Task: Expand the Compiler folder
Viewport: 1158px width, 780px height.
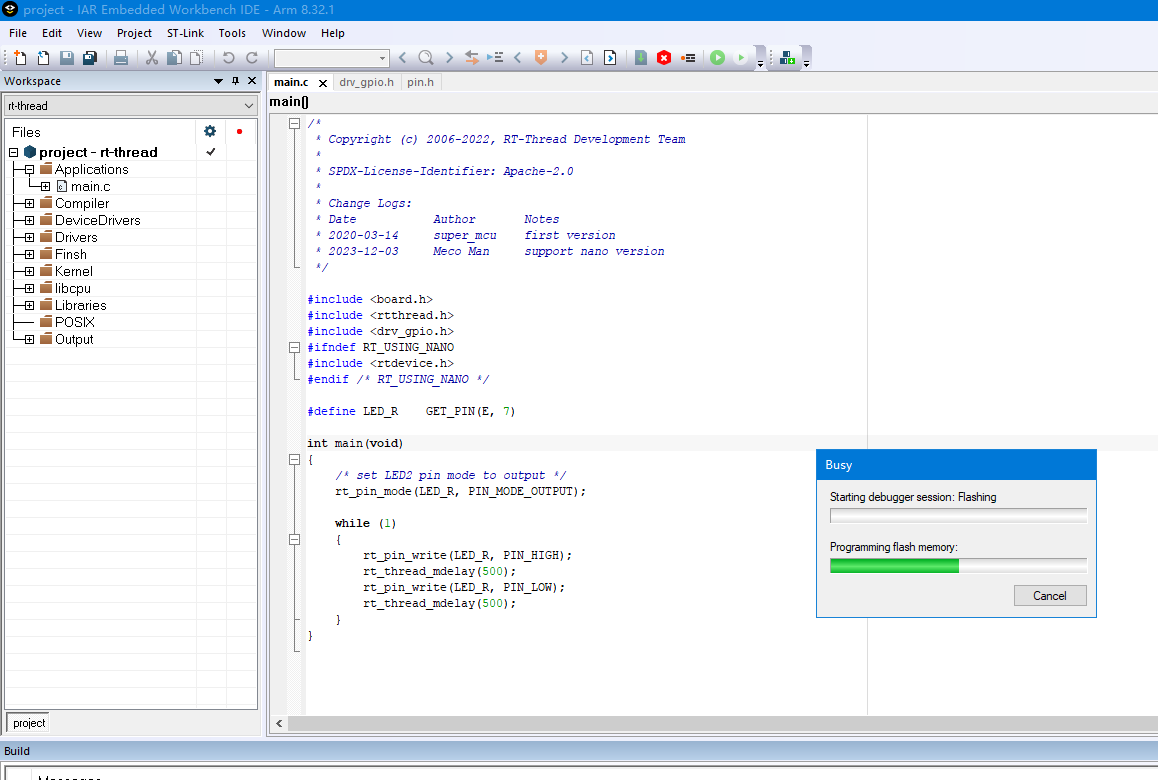Action: 30,203
